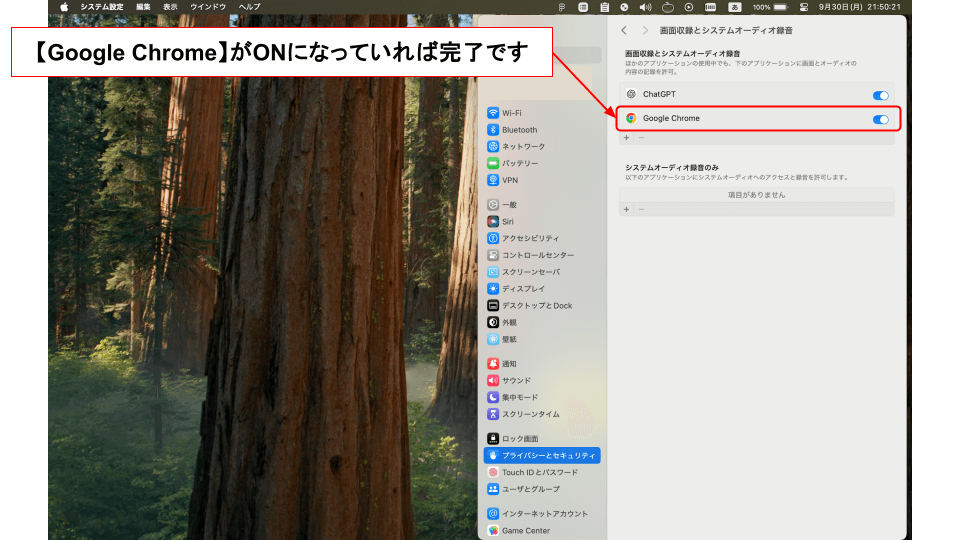Add app with plus under screen recording list
960x540 pixels.
coord(627,138)
